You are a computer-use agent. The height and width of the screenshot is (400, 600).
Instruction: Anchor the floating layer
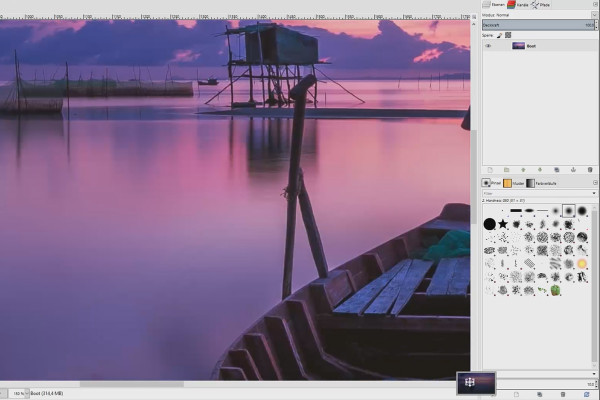click(x=573, y=170)
